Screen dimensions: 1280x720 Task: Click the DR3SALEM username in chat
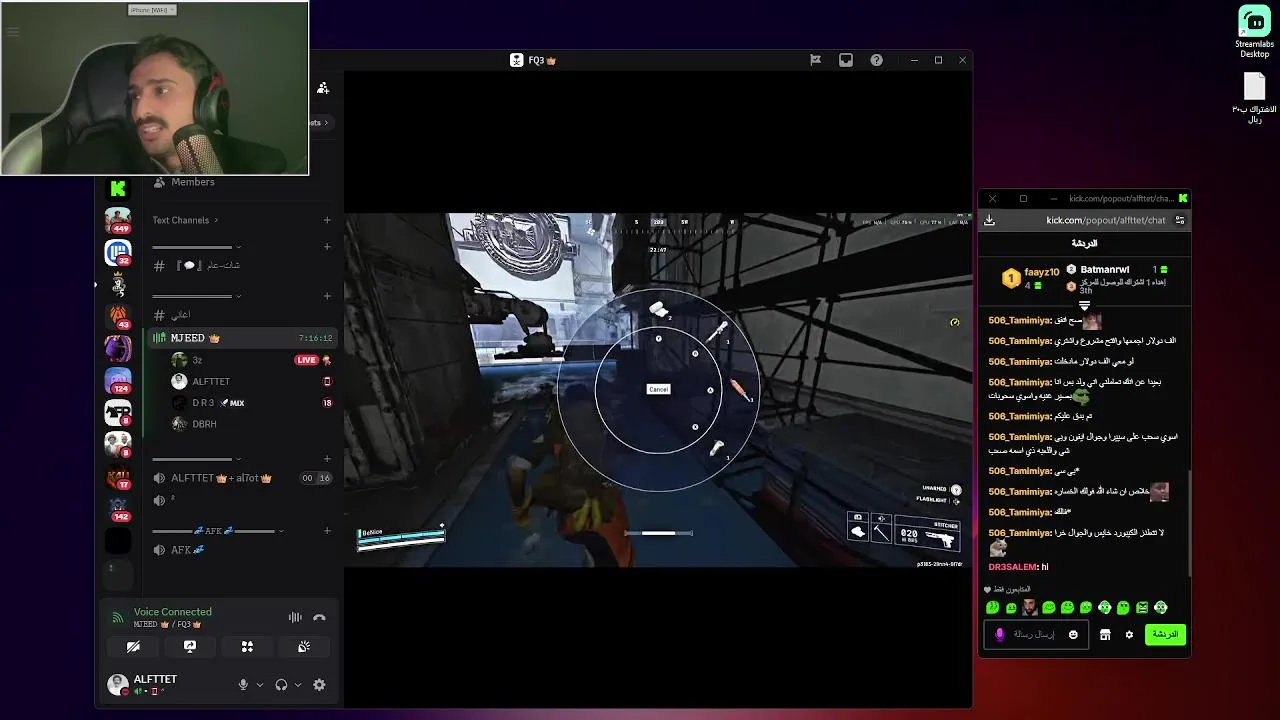[x=1013, y=567]
